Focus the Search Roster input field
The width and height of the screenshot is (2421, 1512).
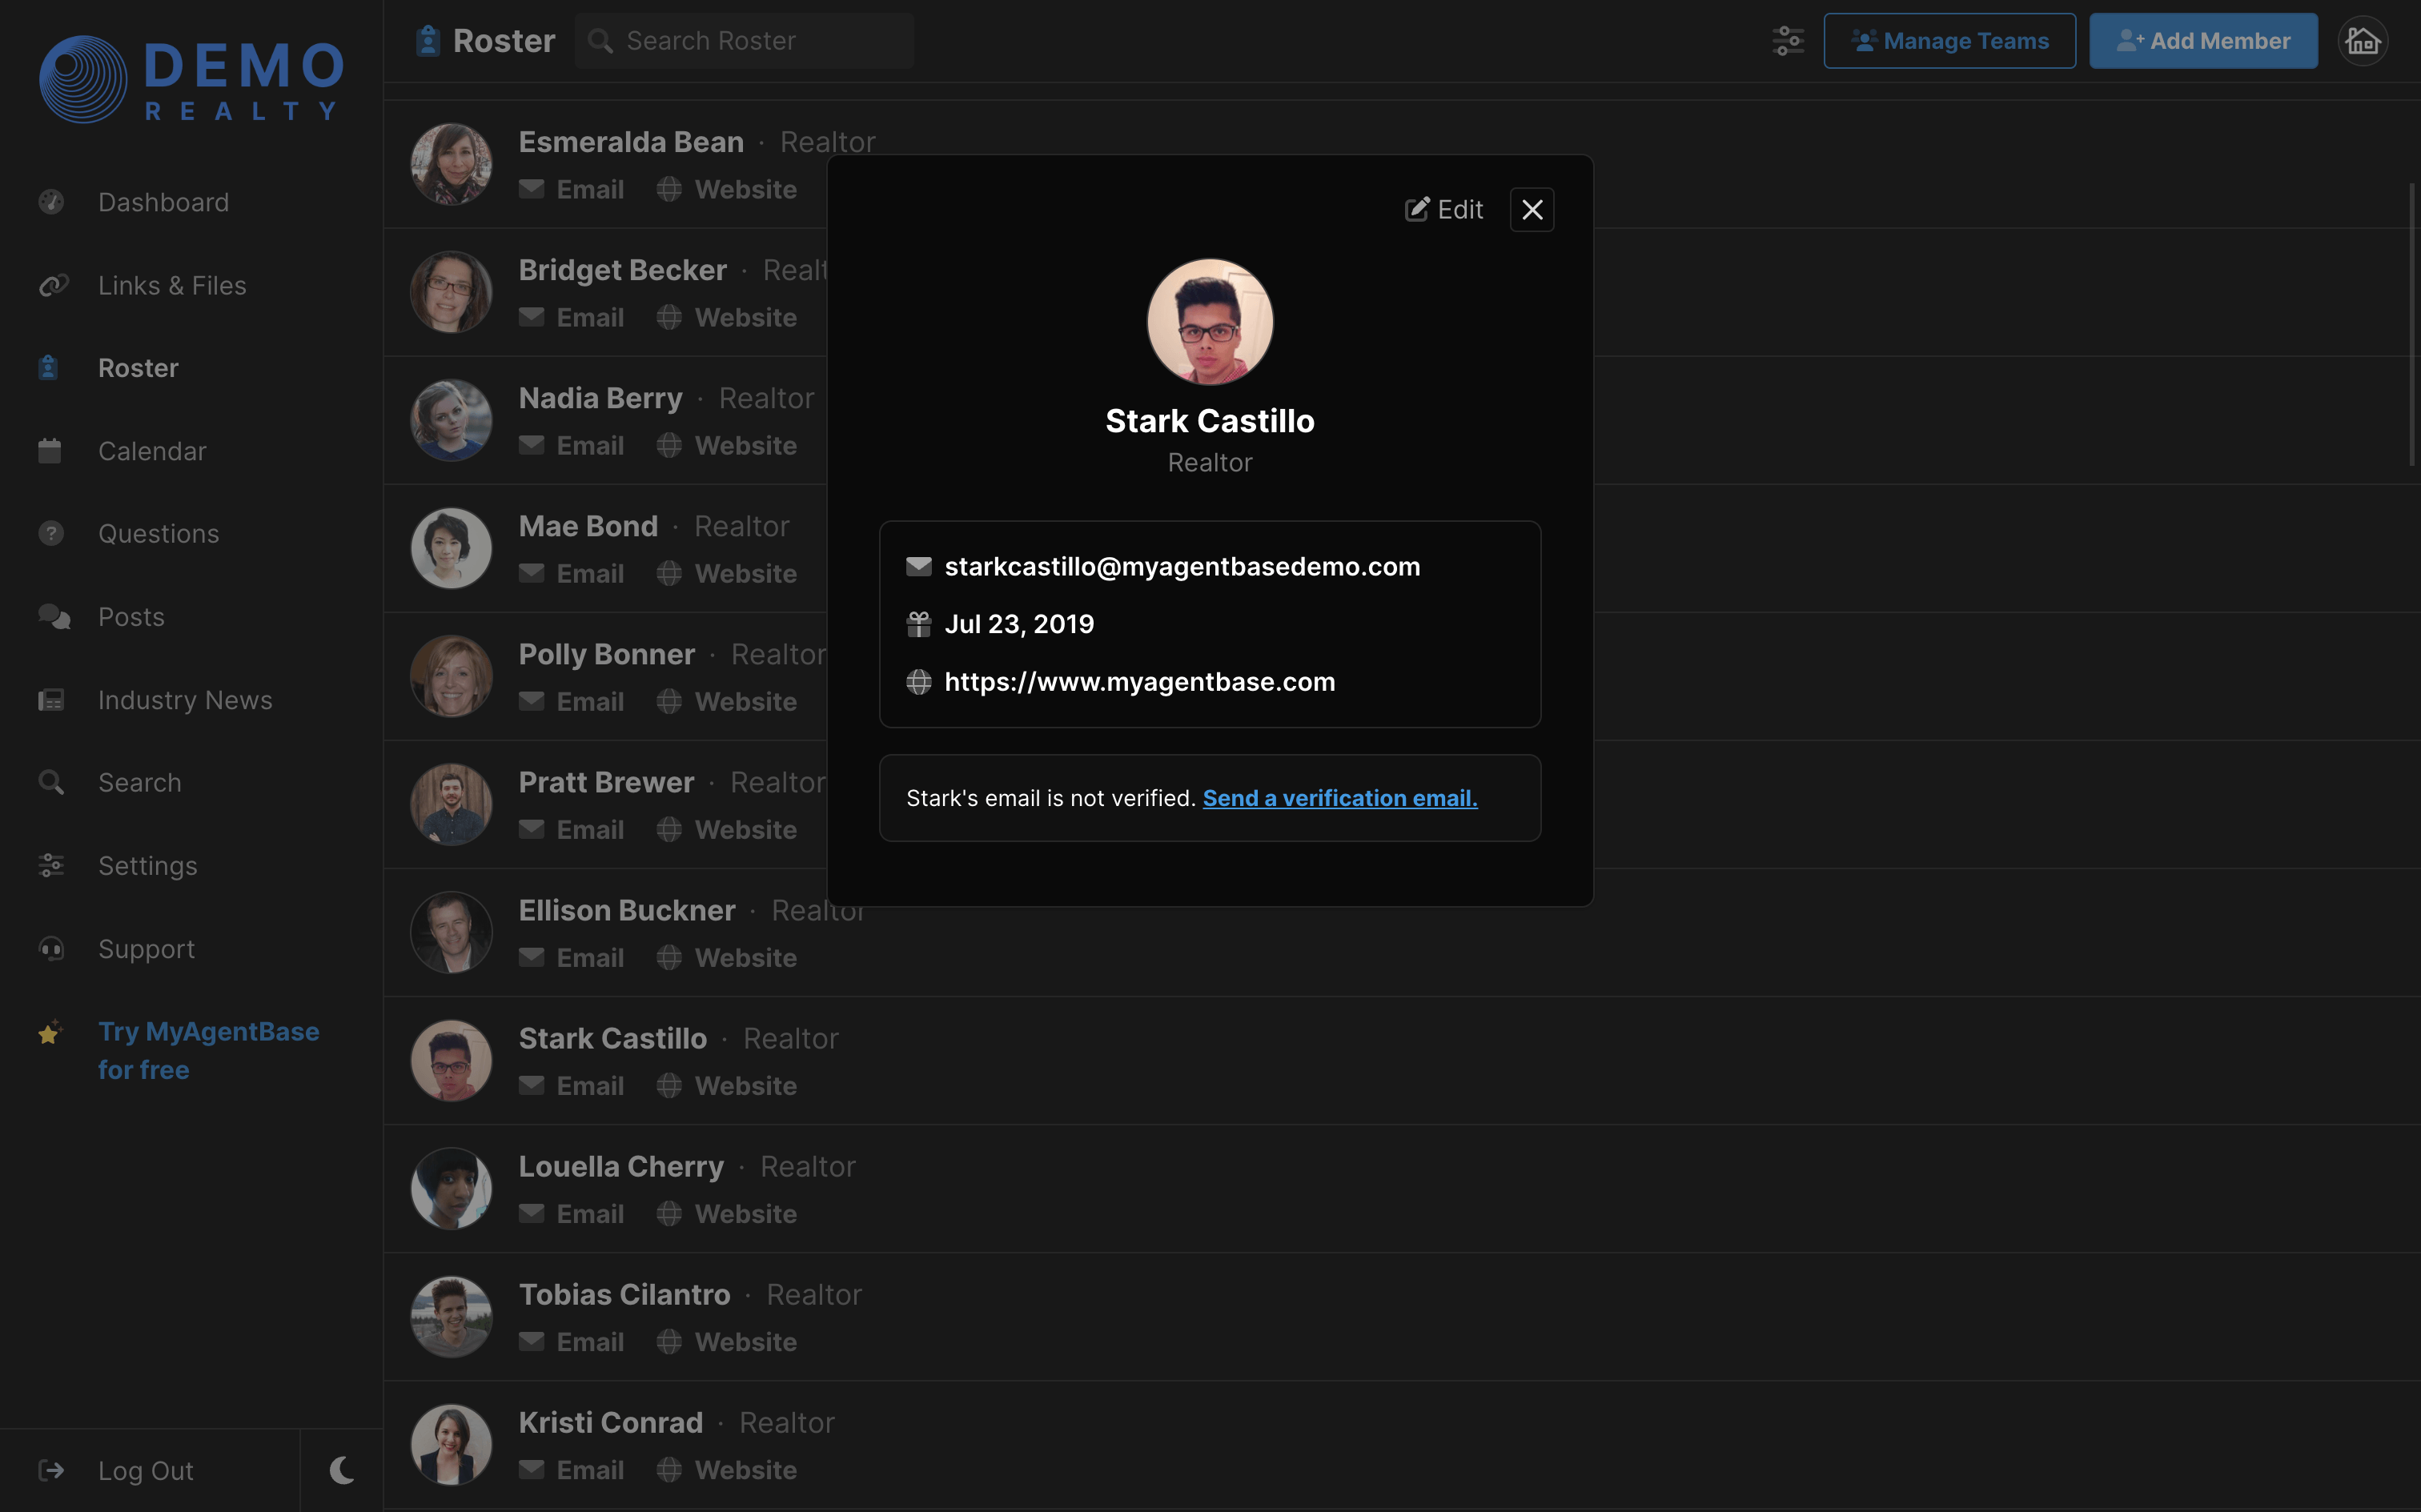pos(744,41)
